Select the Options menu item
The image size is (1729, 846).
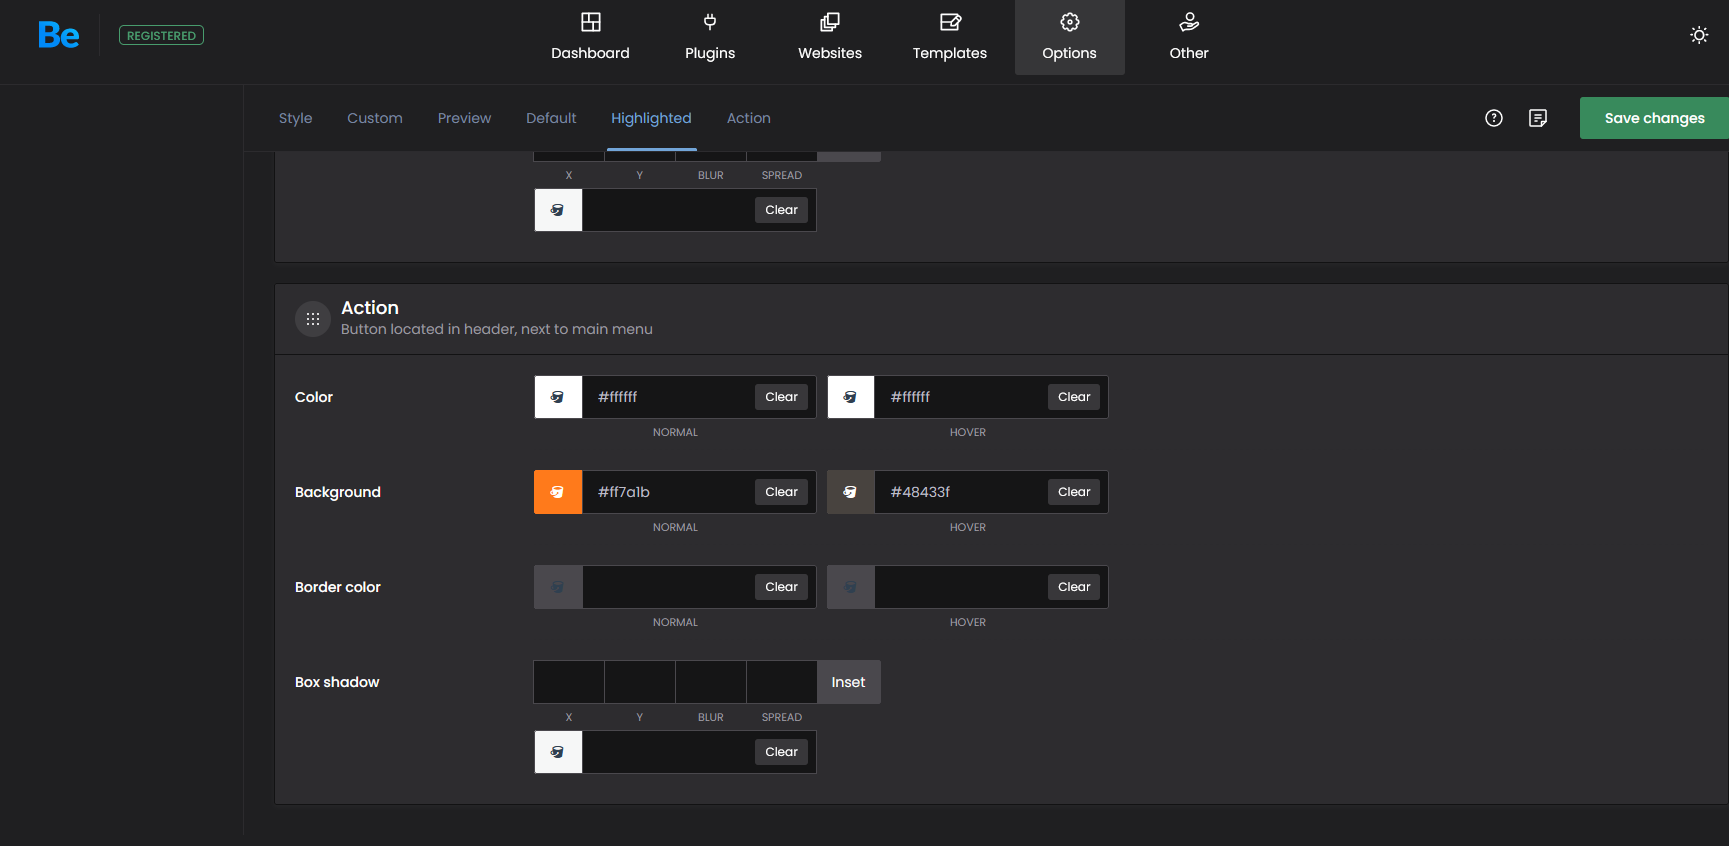point(1070,37)
